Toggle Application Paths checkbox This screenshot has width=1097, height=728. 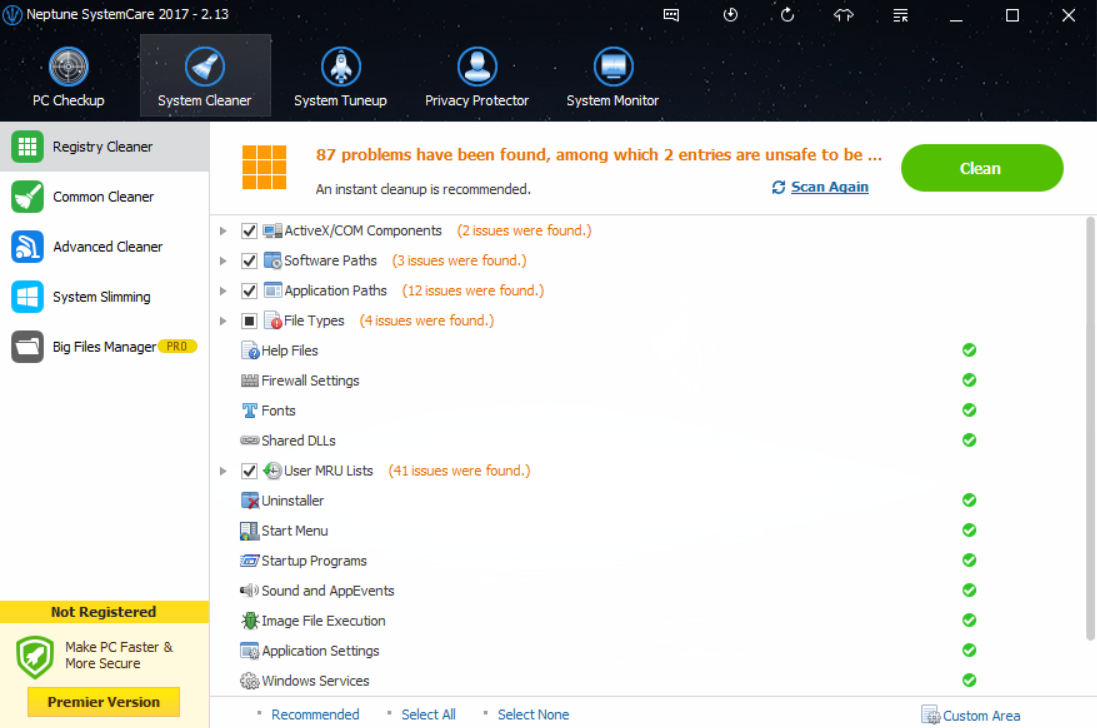click(249, 290)
